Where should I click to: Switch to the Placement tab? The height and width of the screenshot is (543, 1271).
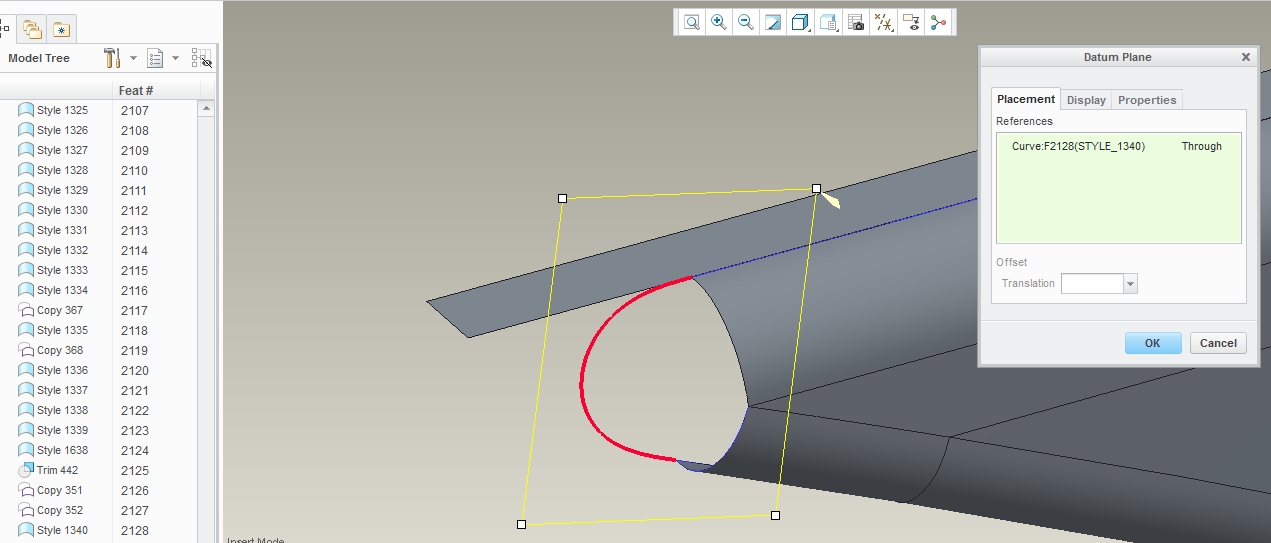(1026, 99)
